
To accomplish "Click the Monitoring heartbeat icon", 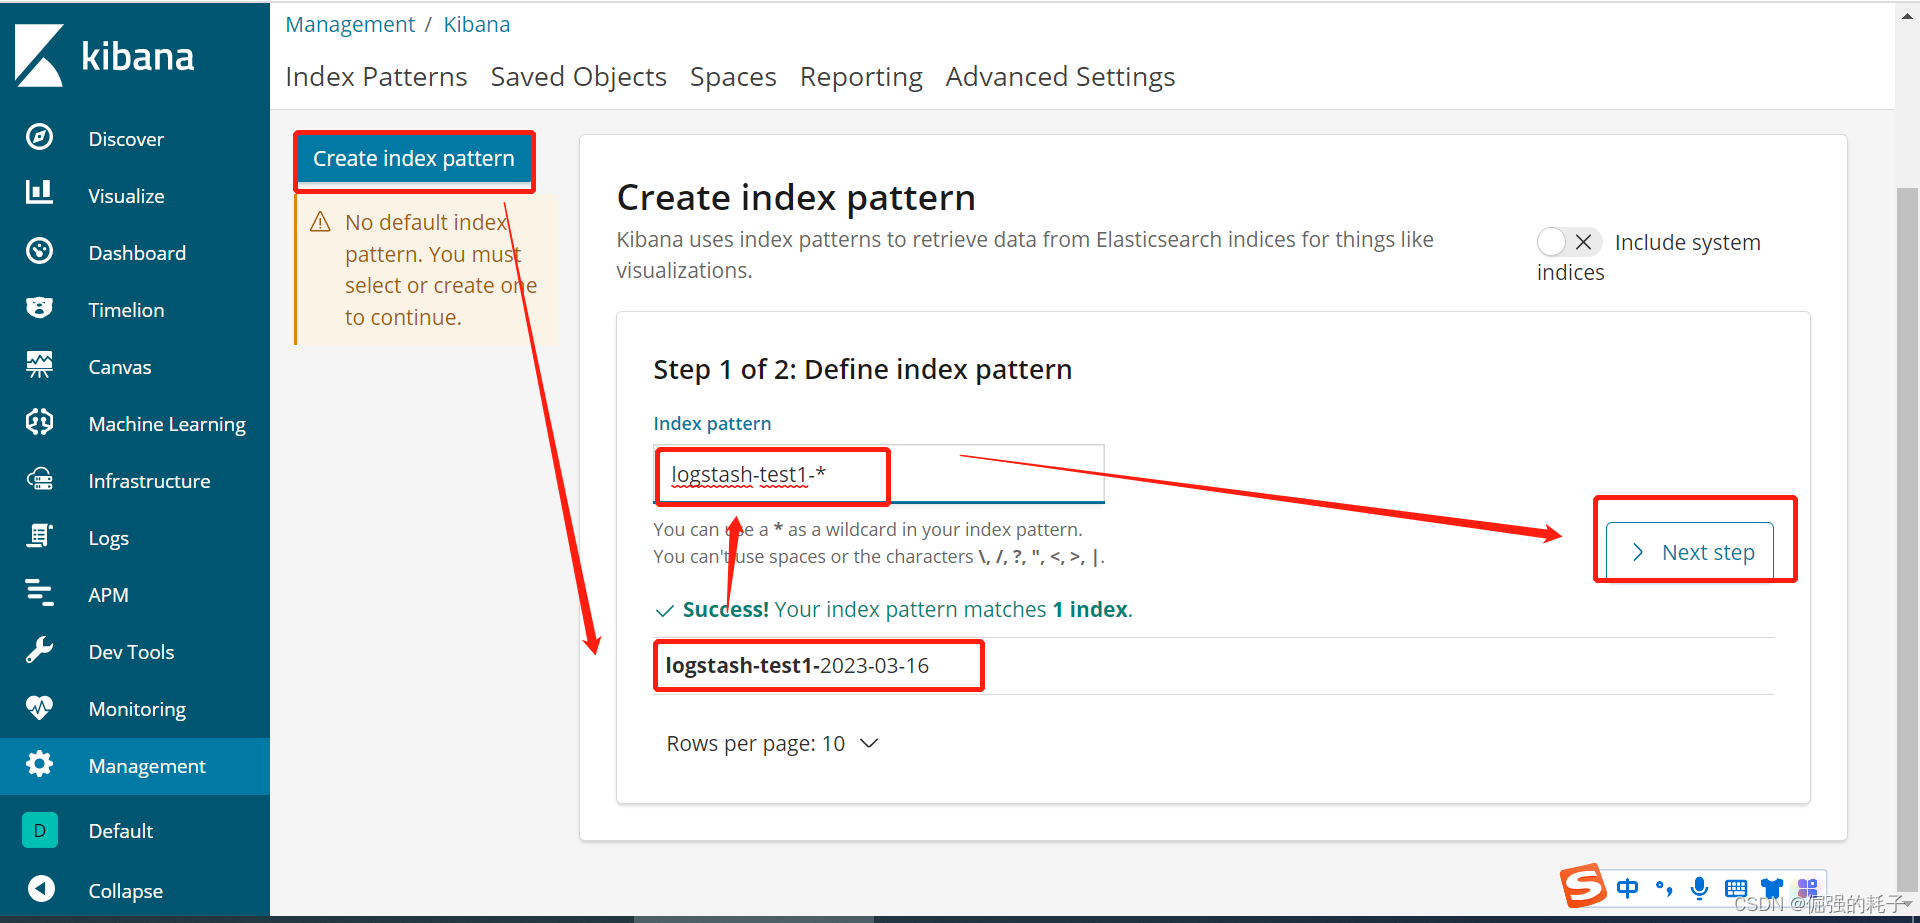I will (40, 707).
